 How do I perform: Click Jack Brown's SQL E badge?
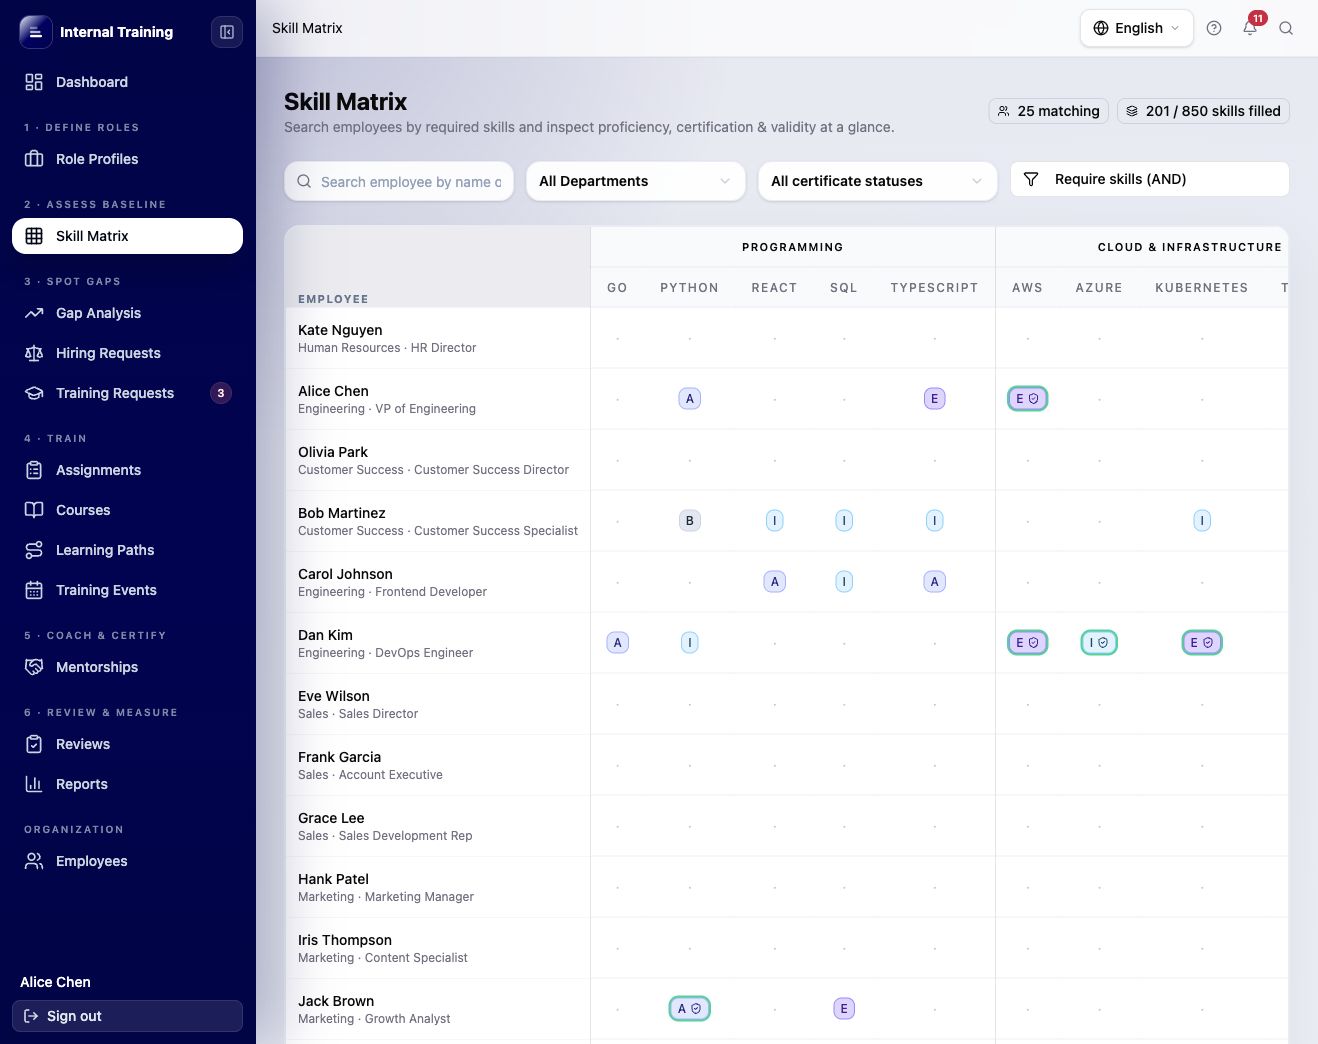pos(844,1009)
